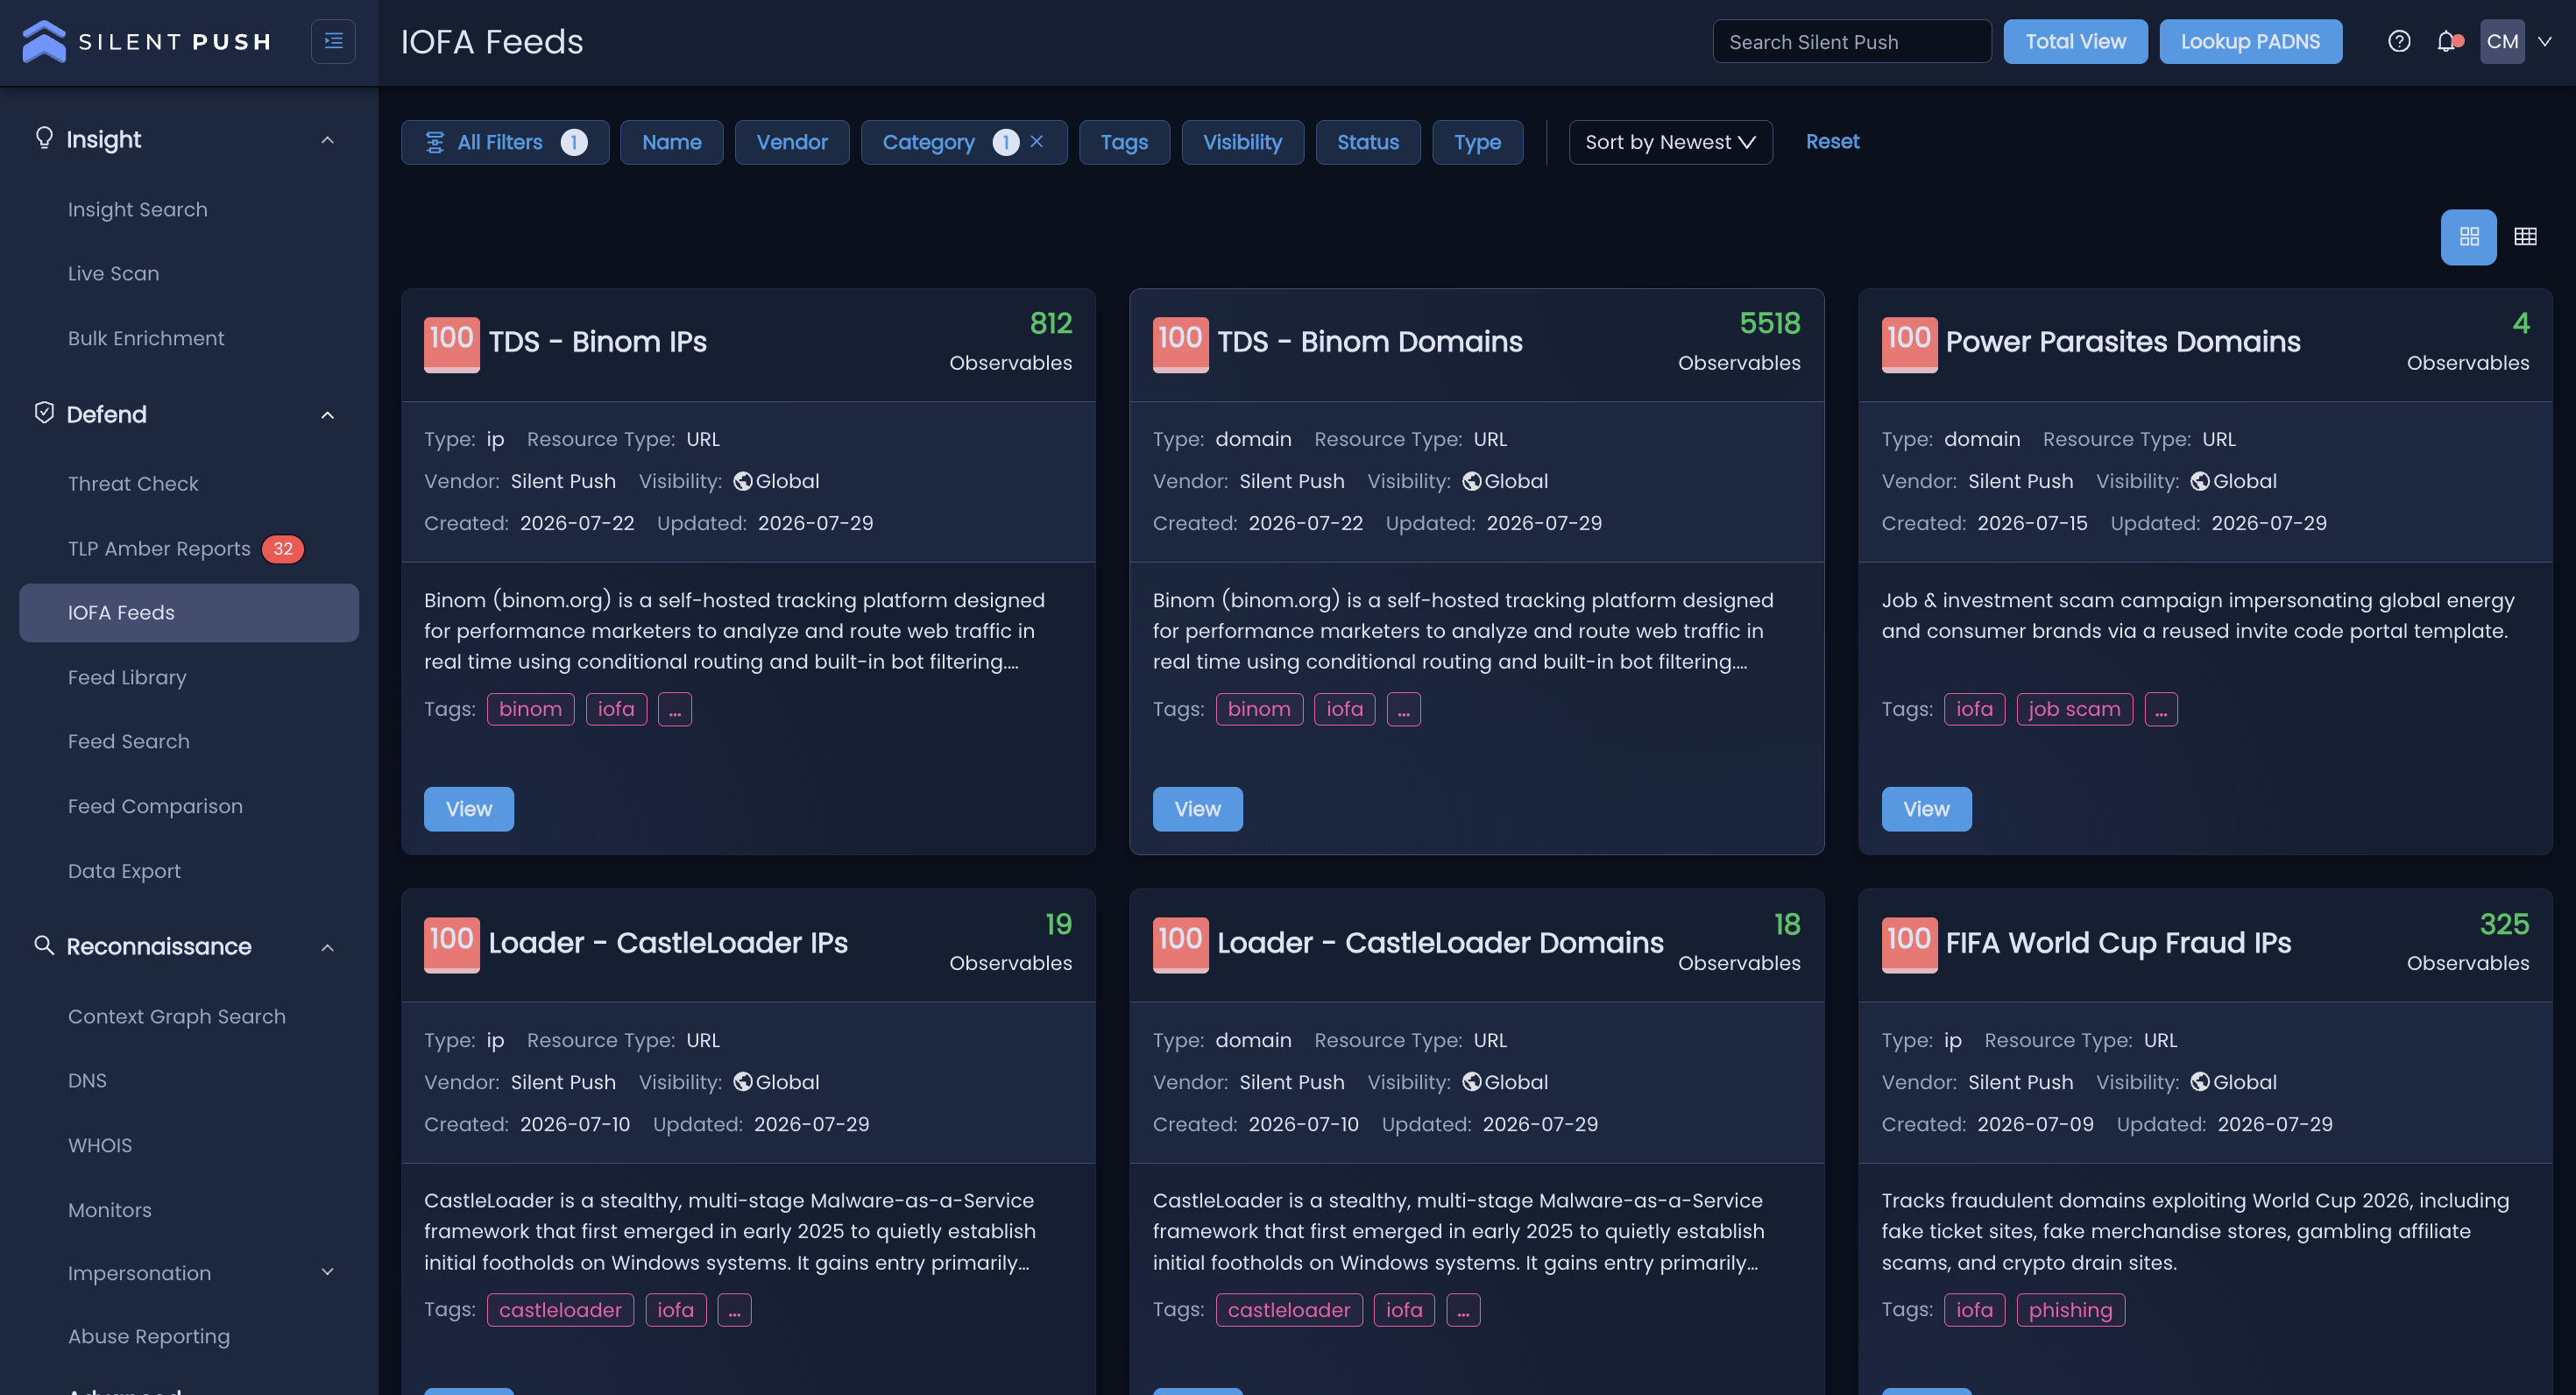Image resolution: width=2576 pixels, height=1395 pixels.
Task: Expand the user account chevron
Action: coord(2545,42)
